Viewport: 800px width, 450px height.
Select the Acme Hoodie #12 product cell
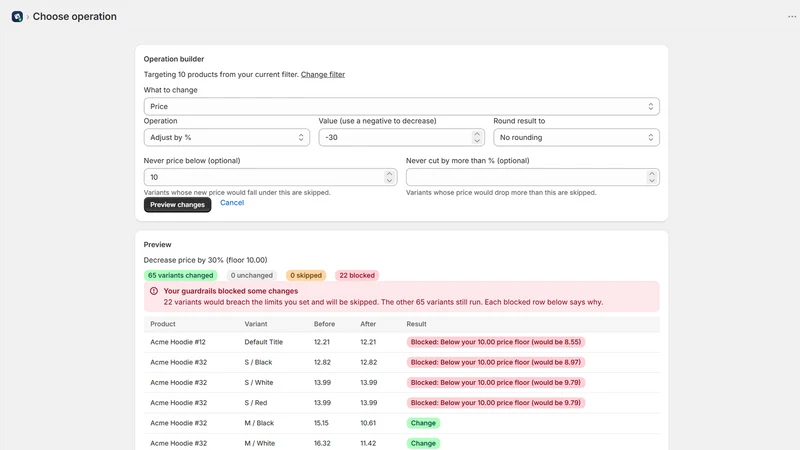coord(178,342)
